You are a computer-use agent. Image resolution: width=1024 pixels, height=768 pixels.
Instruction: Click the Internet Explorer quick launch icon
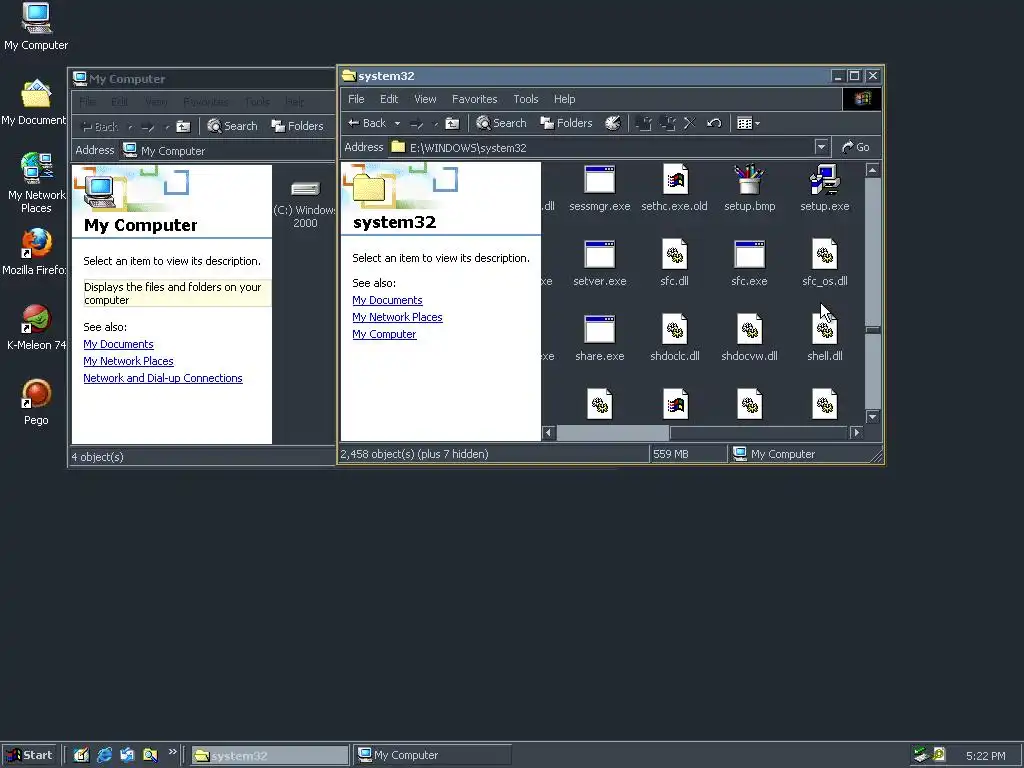[x=104, y=755]
